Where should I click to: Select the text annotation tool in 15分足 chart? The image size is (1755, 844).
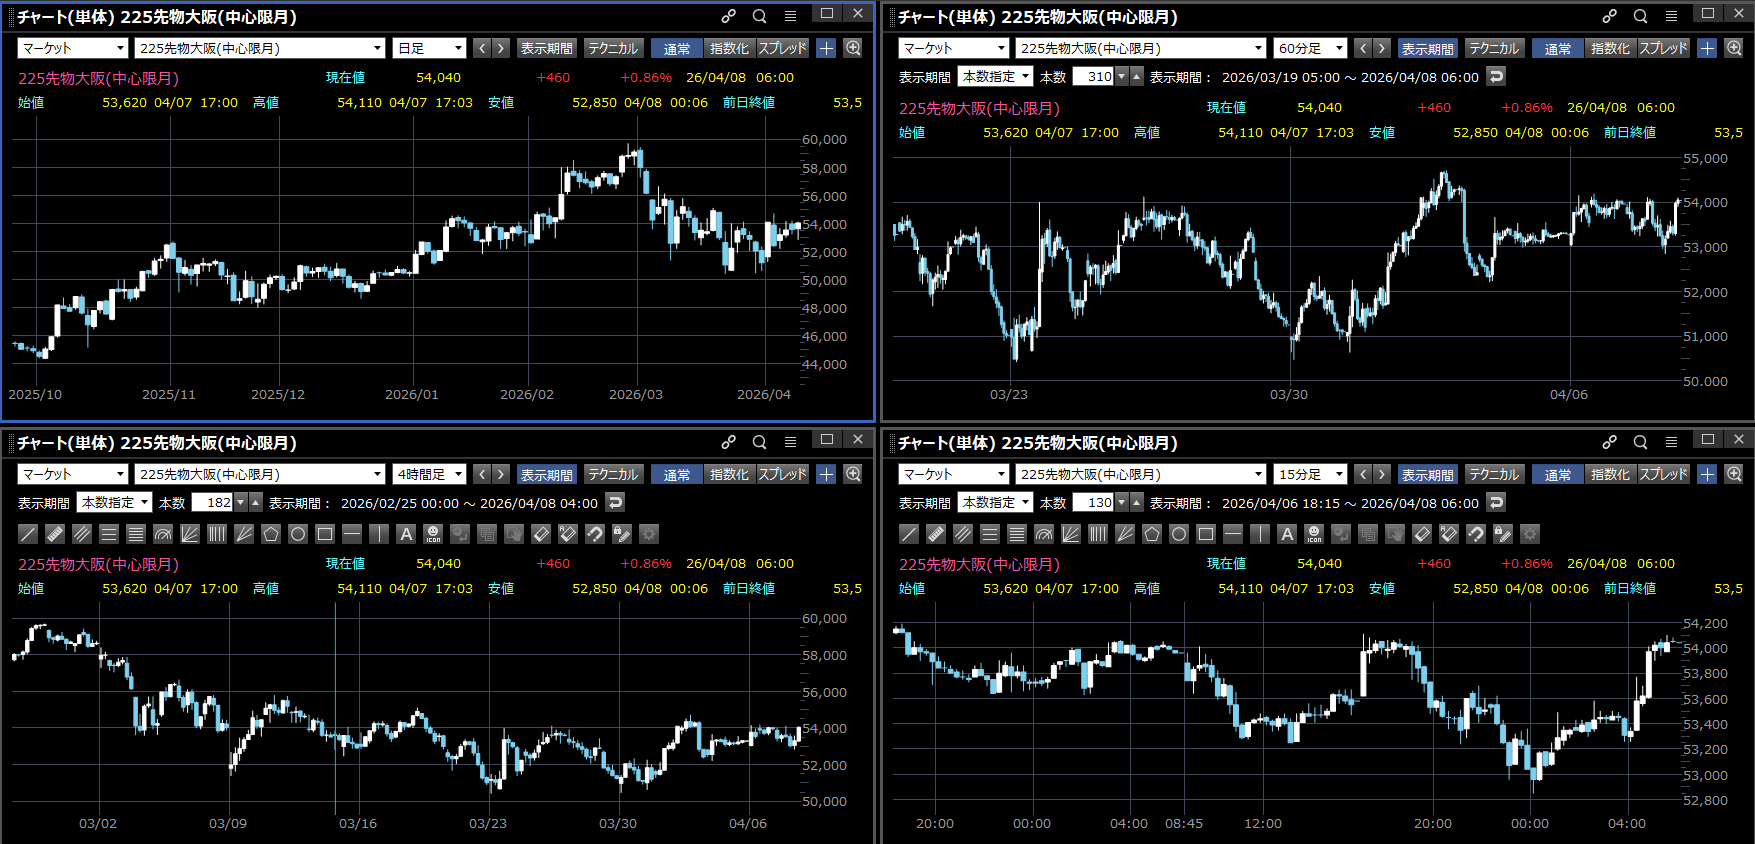click(x=1287, y=534)
